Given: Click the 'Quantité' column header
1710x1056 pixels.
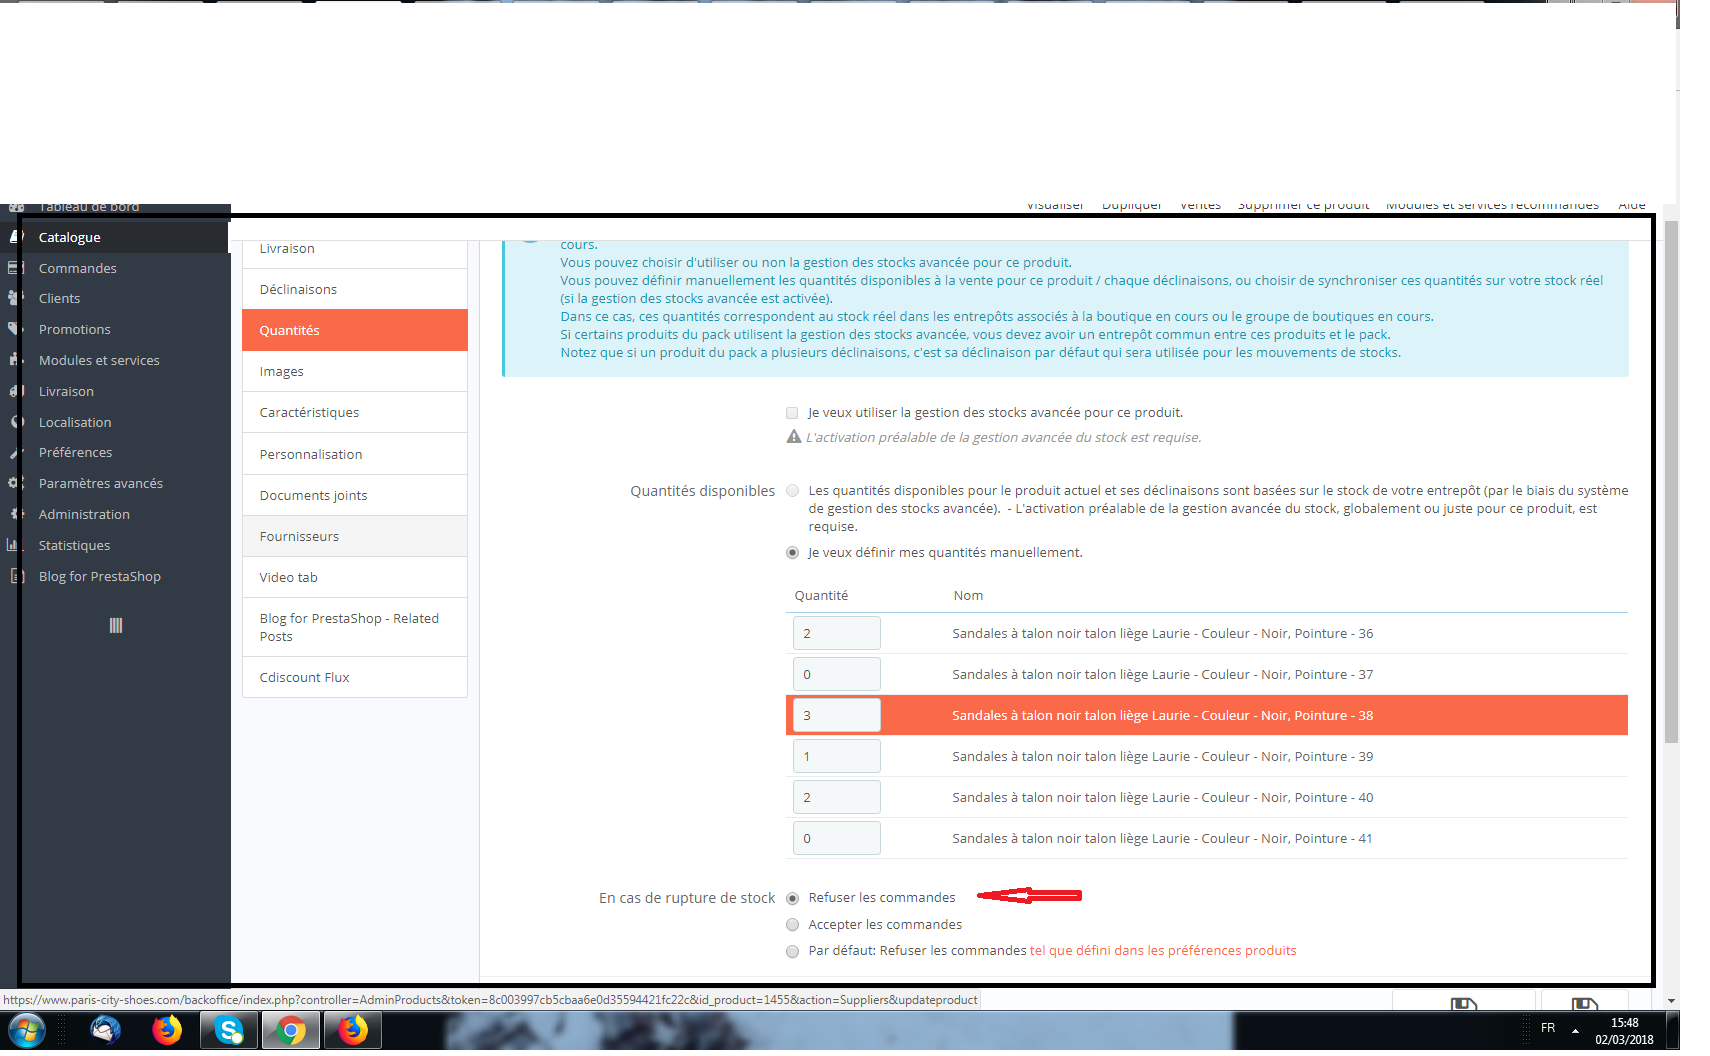Looking at the screenshot, I should (821, 595).
